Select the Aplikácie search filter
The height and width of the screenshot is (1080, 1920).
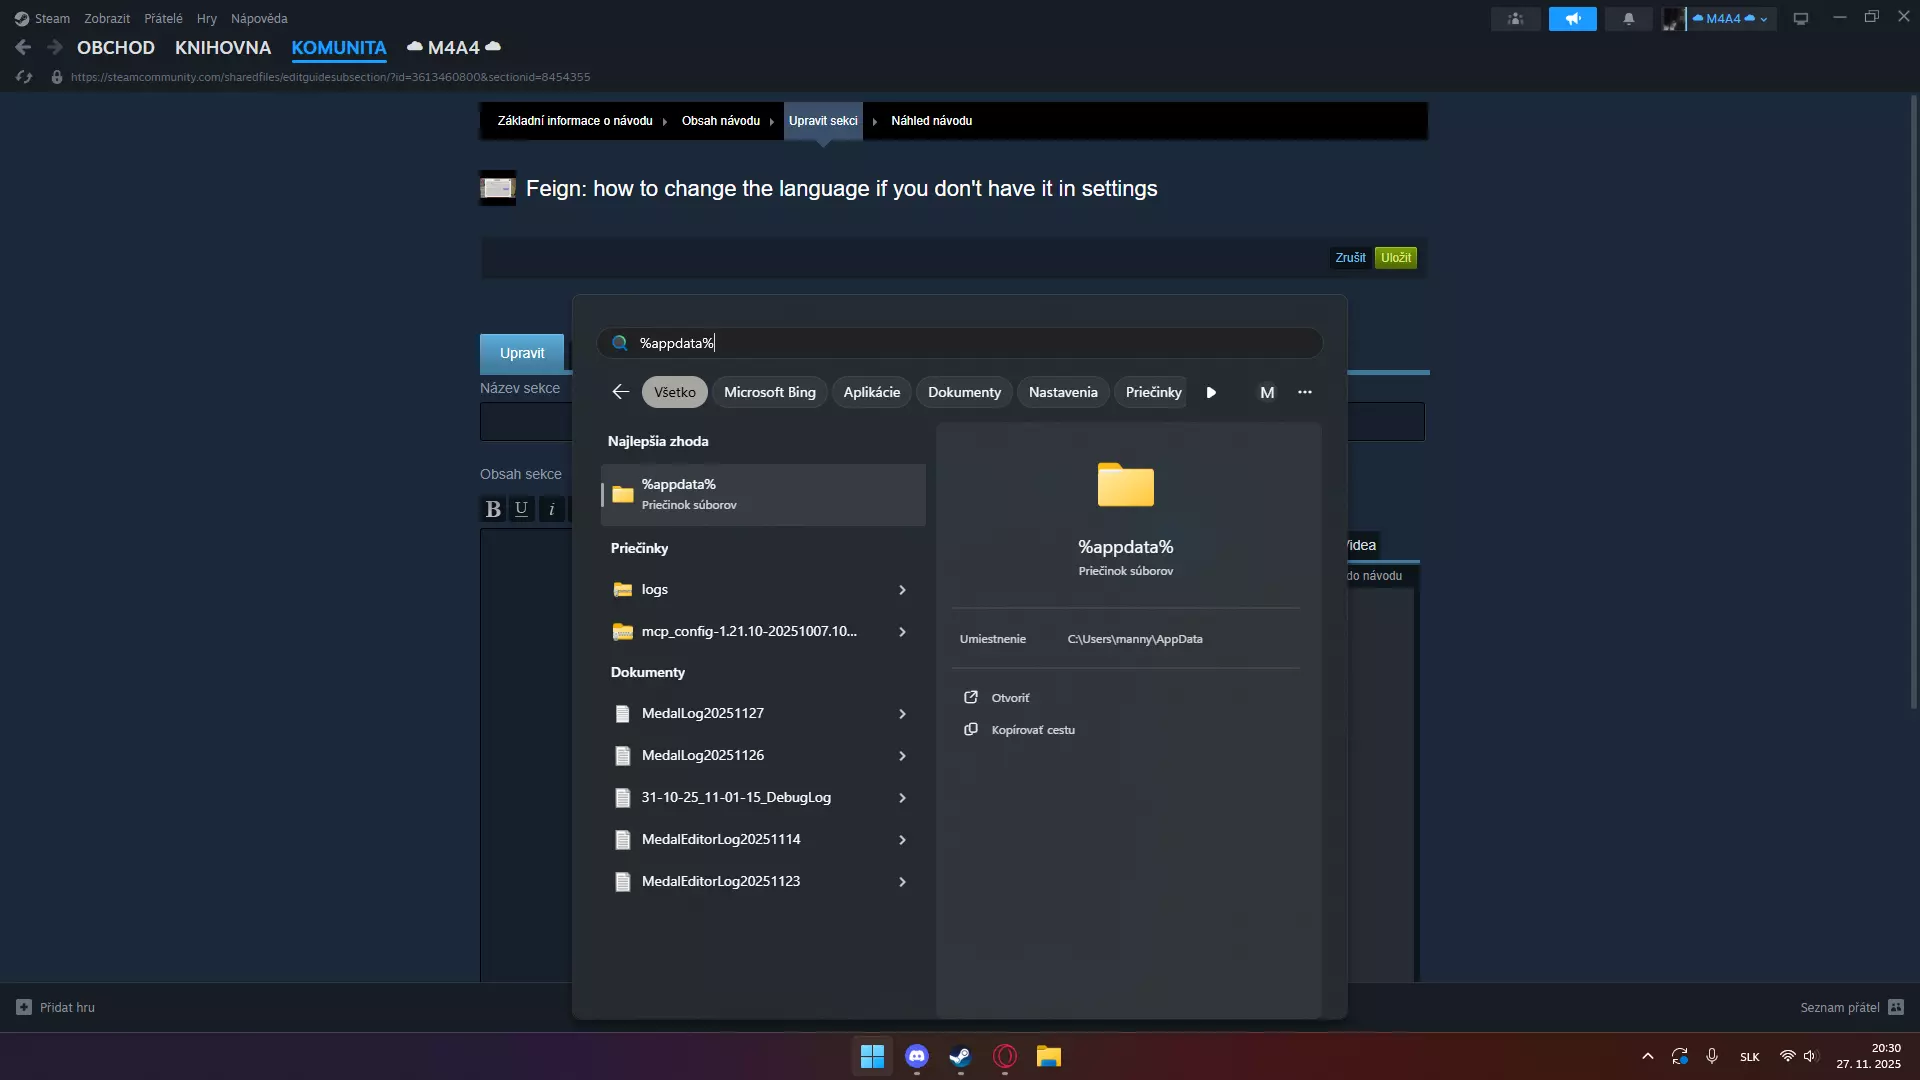(871, 392)
